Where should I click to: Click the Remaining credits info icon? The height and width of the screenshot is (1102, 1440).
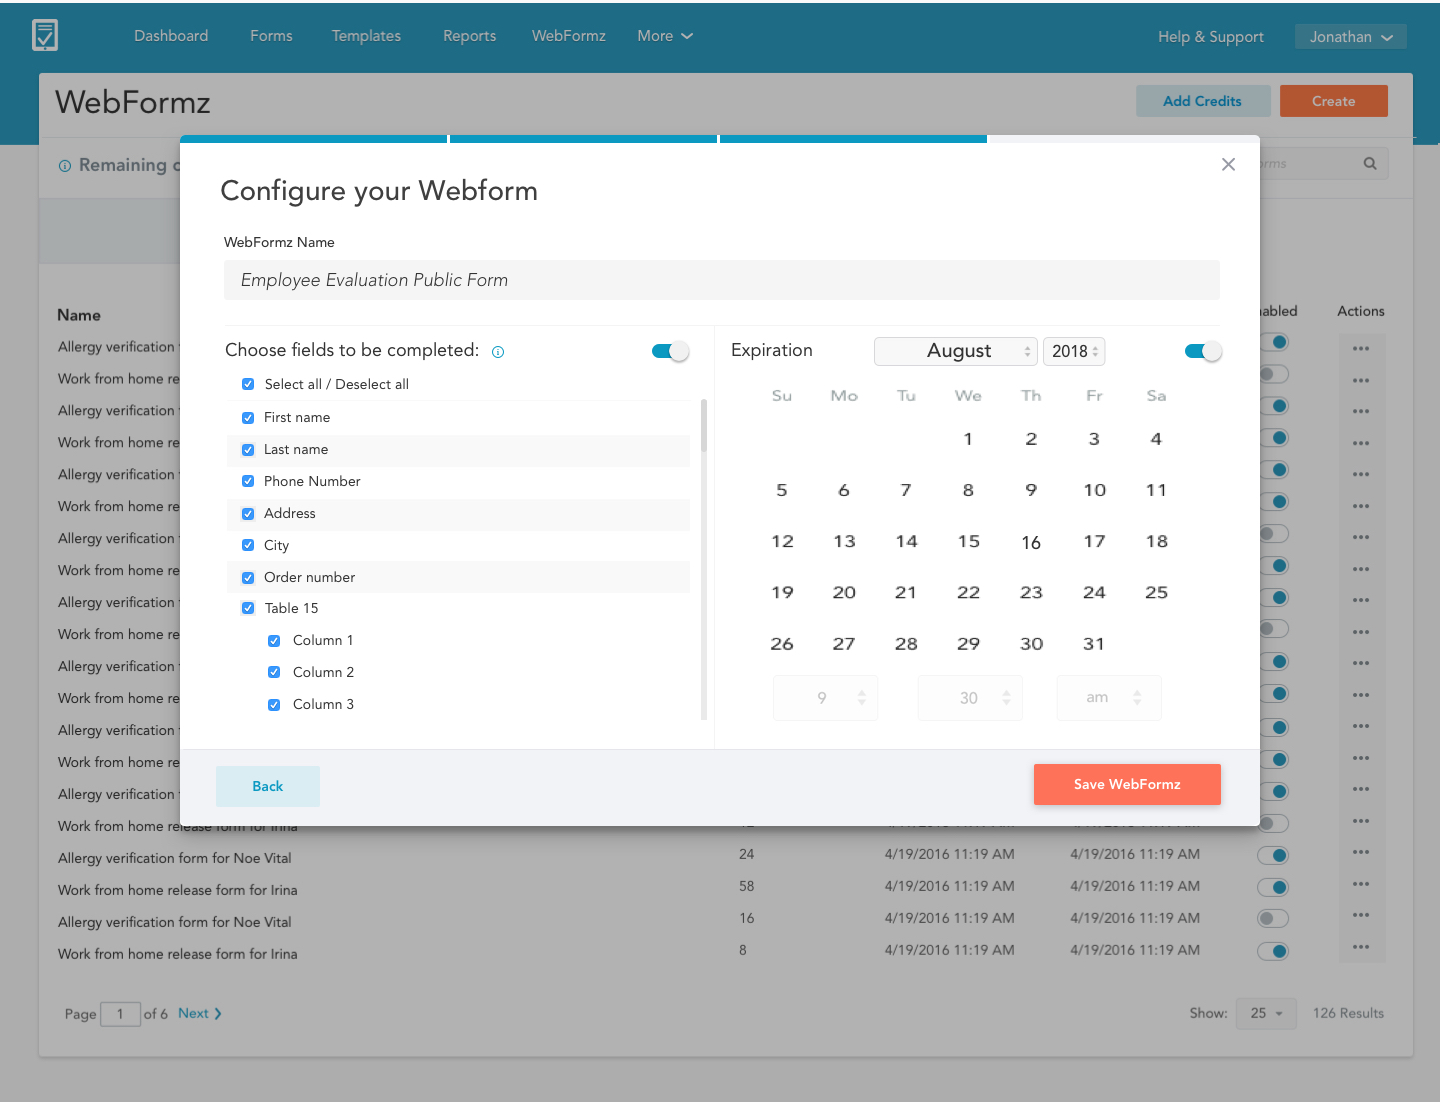pos(65,166)
